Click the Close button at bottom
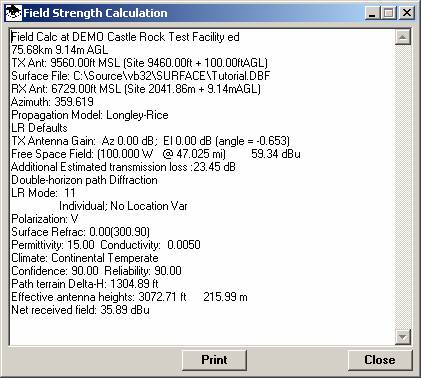The width and height of the screenshot is (421, 378). click(x=380, y=360)
